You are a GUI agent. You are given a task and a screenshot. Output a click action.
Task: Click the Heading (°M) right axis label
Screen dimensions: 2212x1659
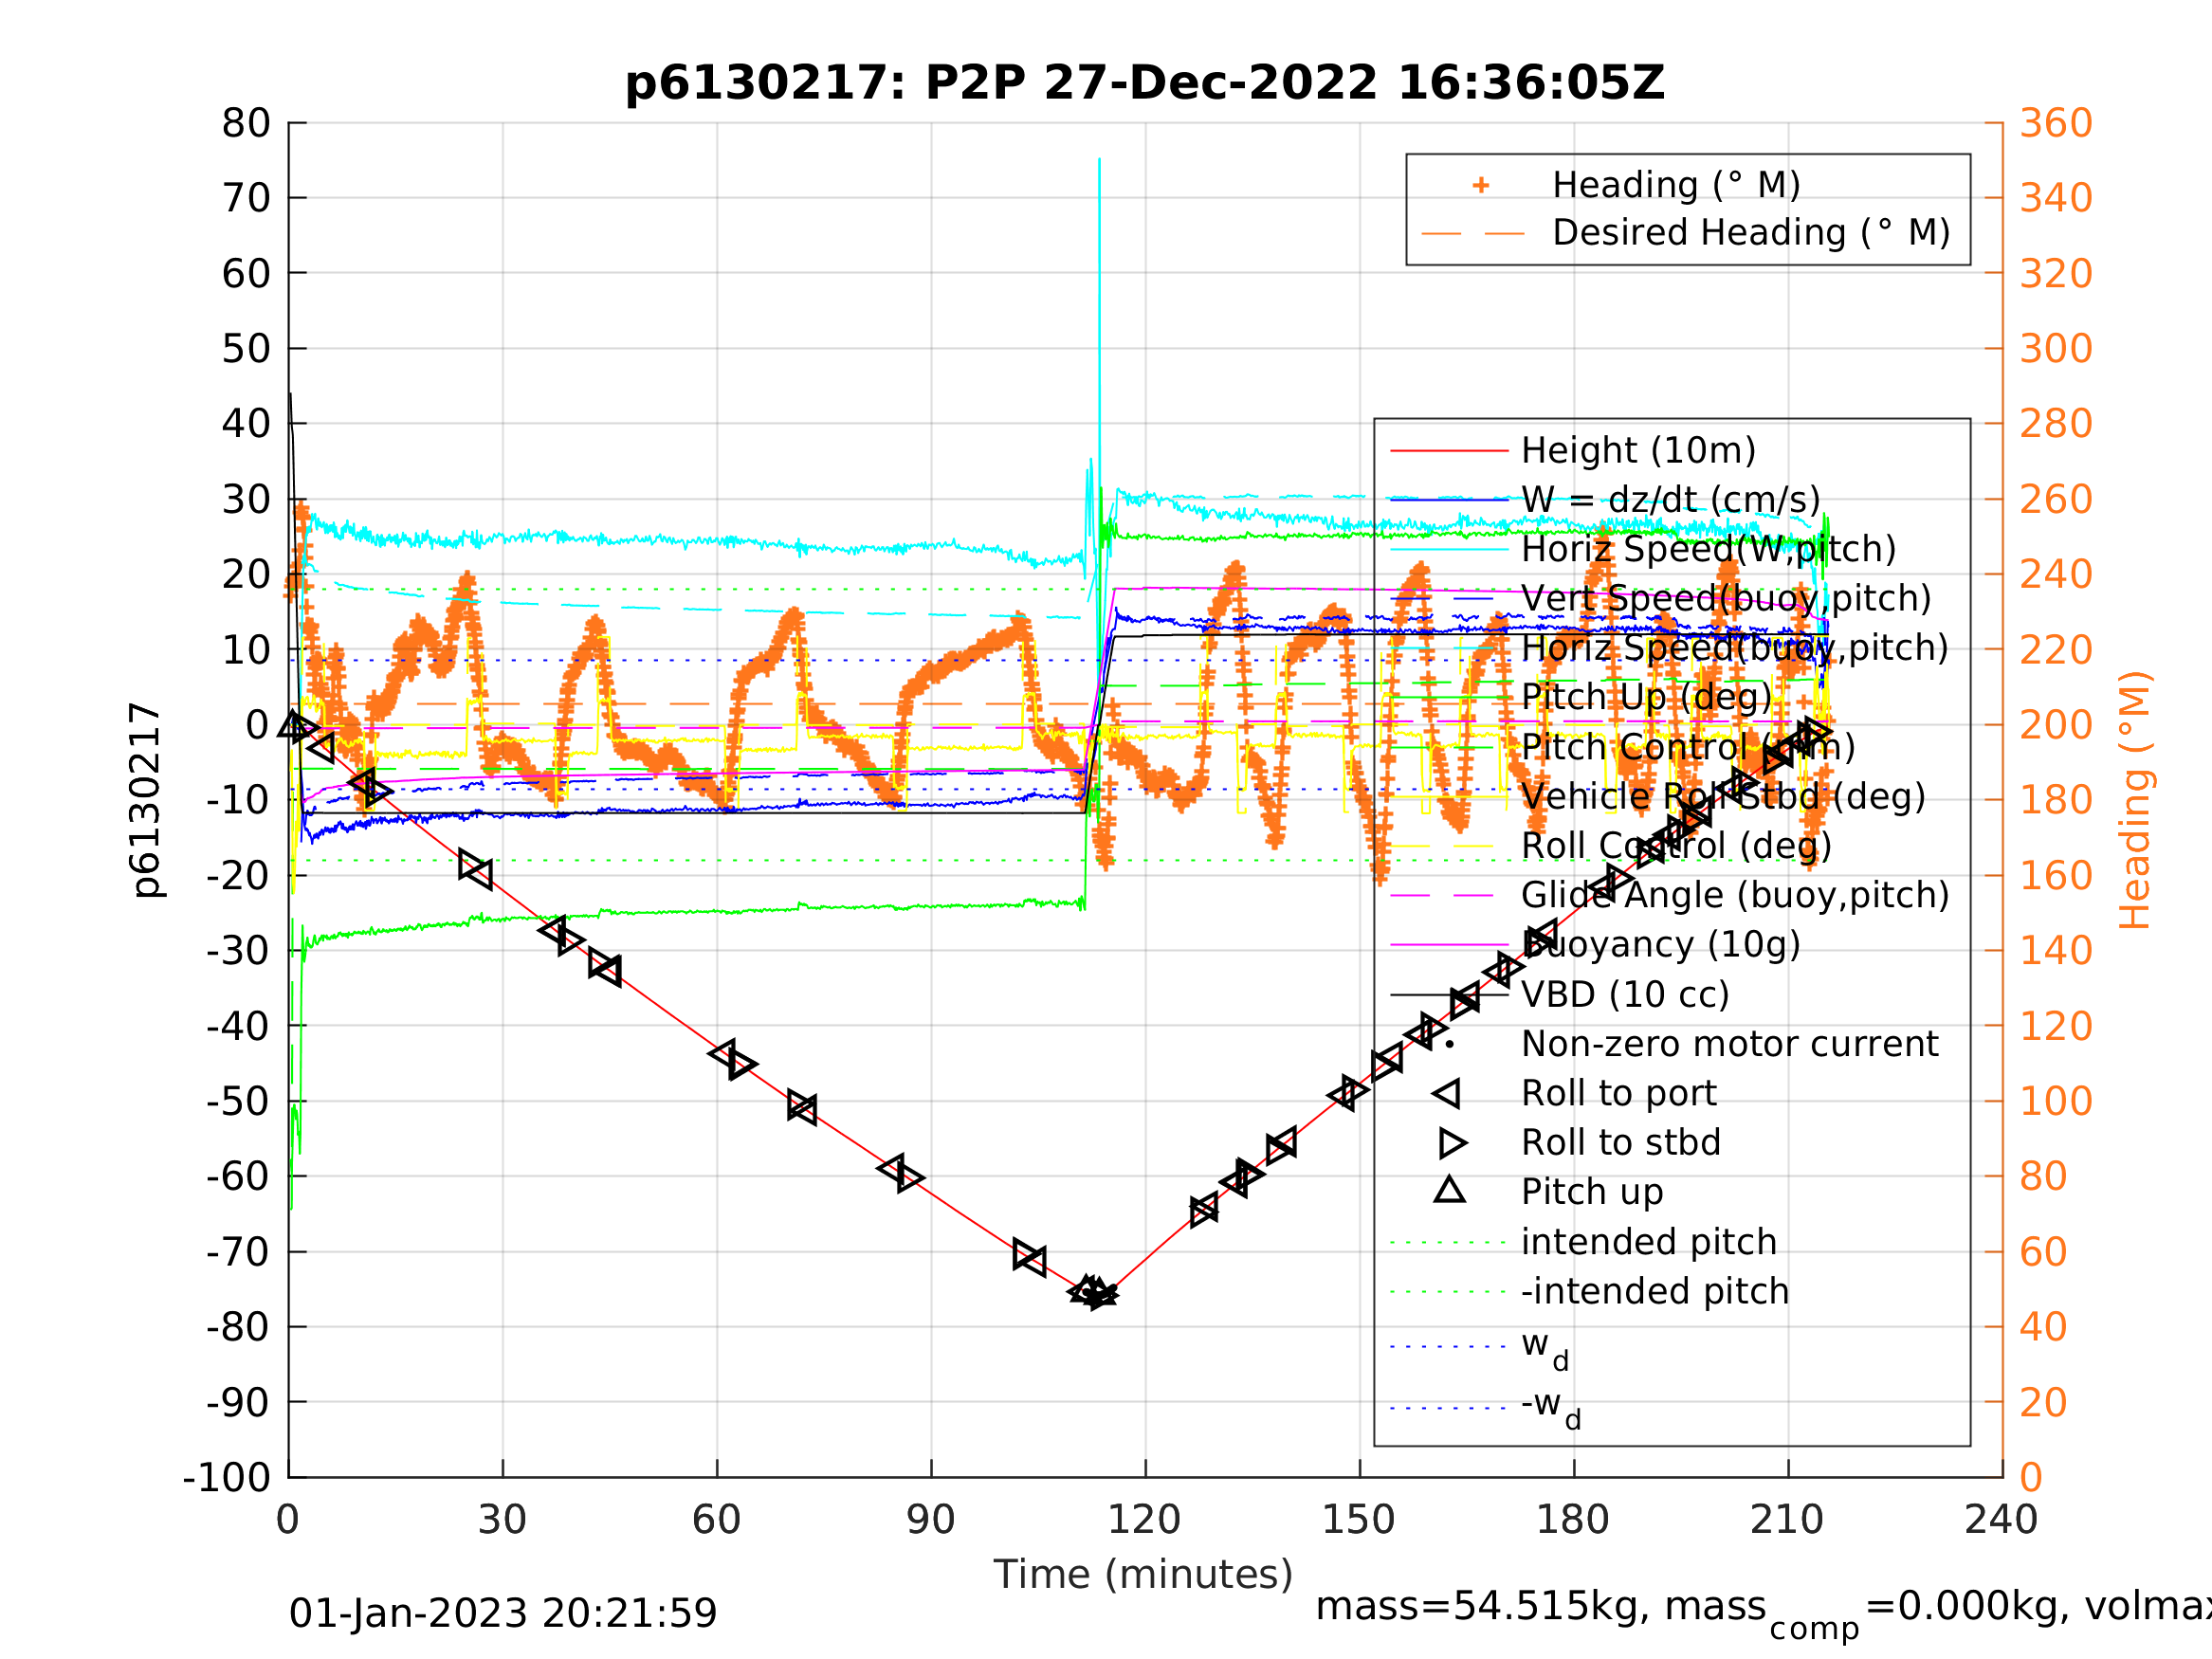pos(2134,800)
